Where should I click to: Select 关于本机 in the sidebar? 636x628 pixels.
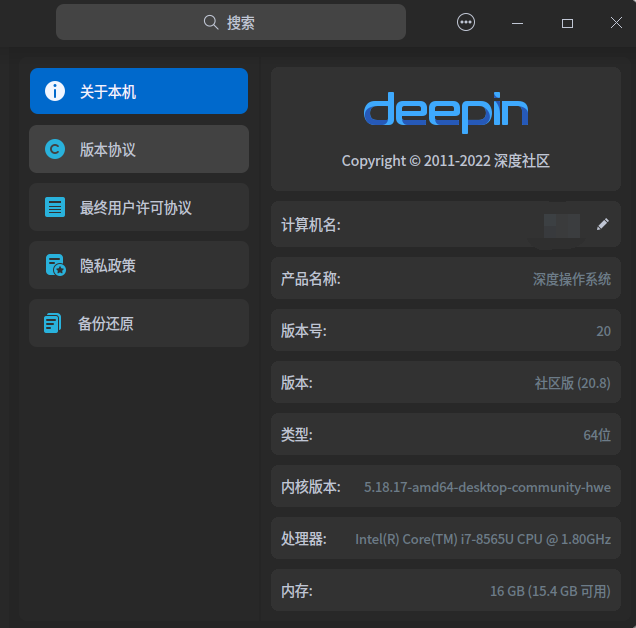click(x=139, y=91)
